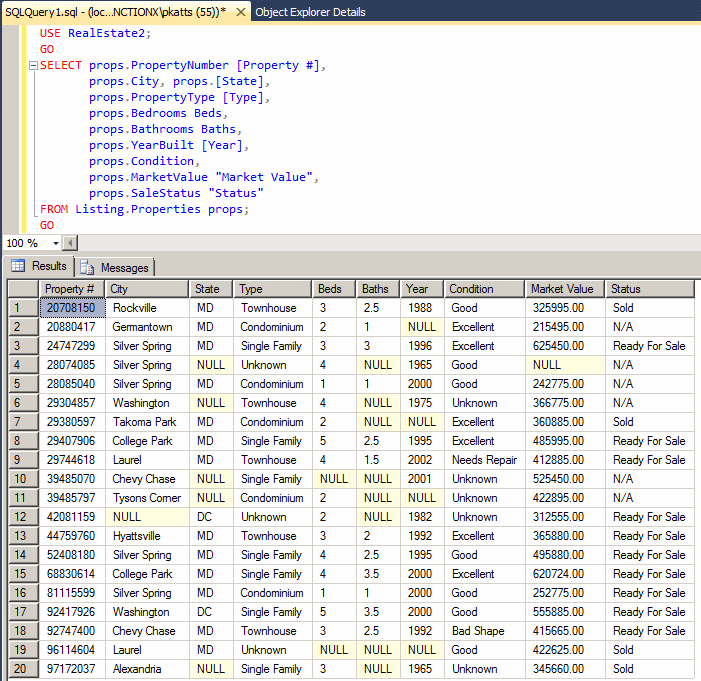
Task: Select the Condition column header
Action: click(484, 289)
